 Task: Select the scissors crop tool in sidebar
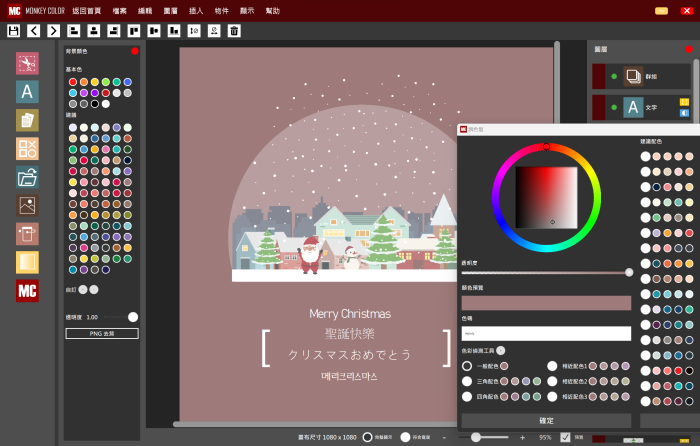point(27,63)
